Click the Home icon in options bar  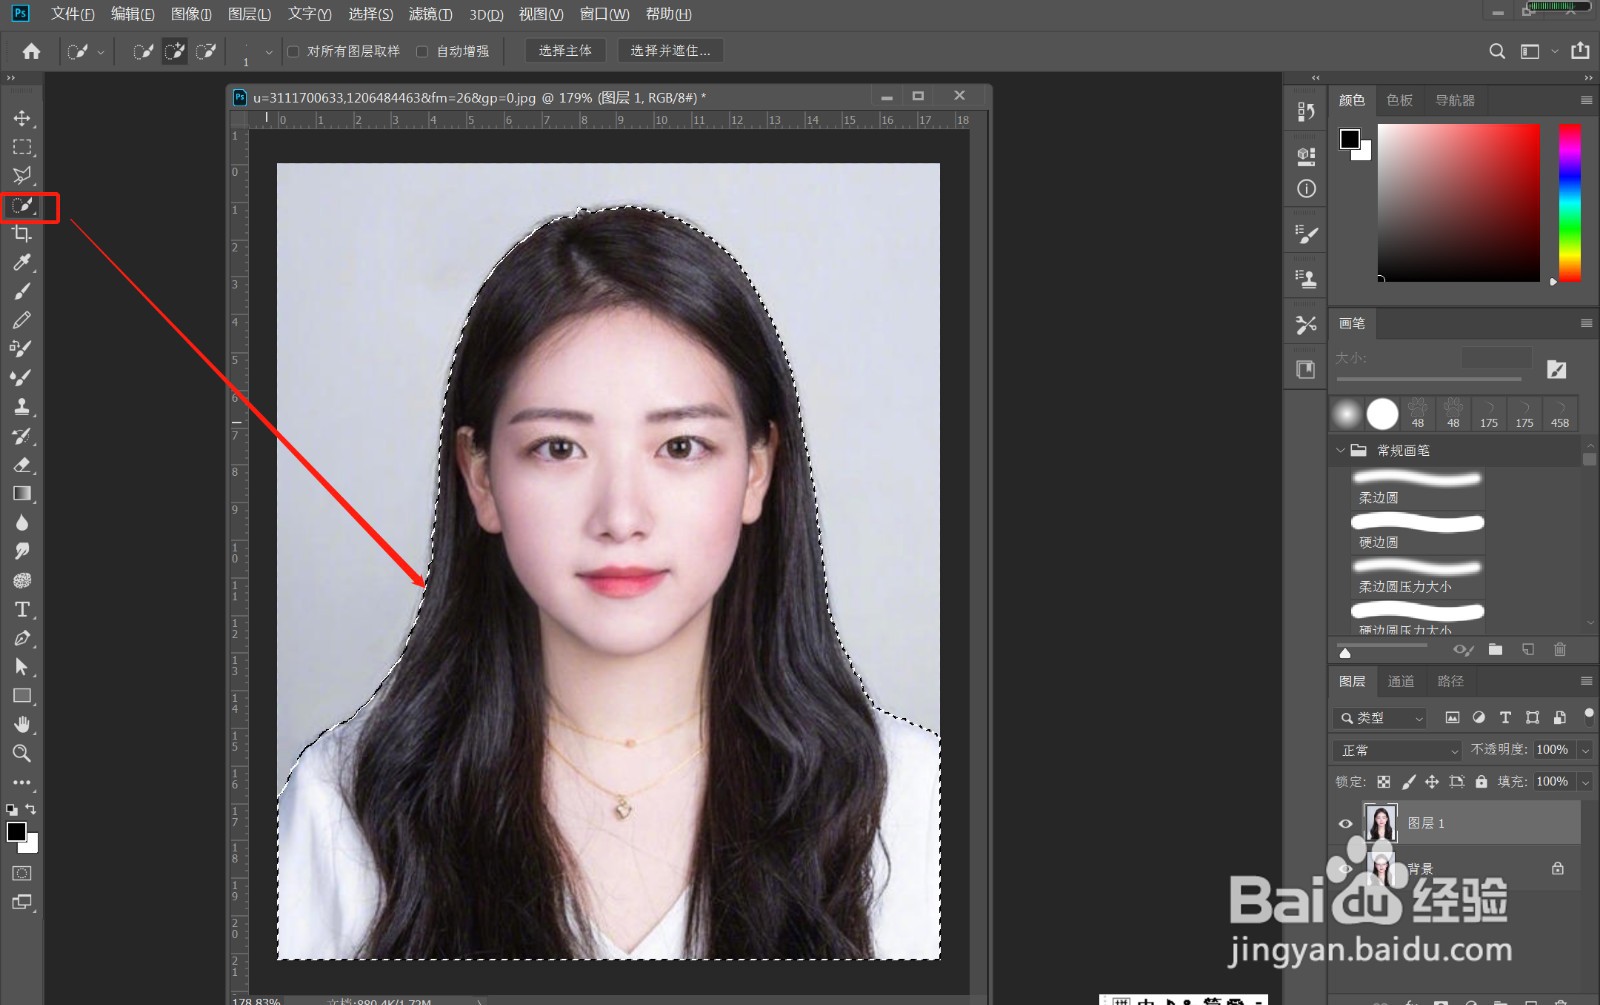point(31,51)
